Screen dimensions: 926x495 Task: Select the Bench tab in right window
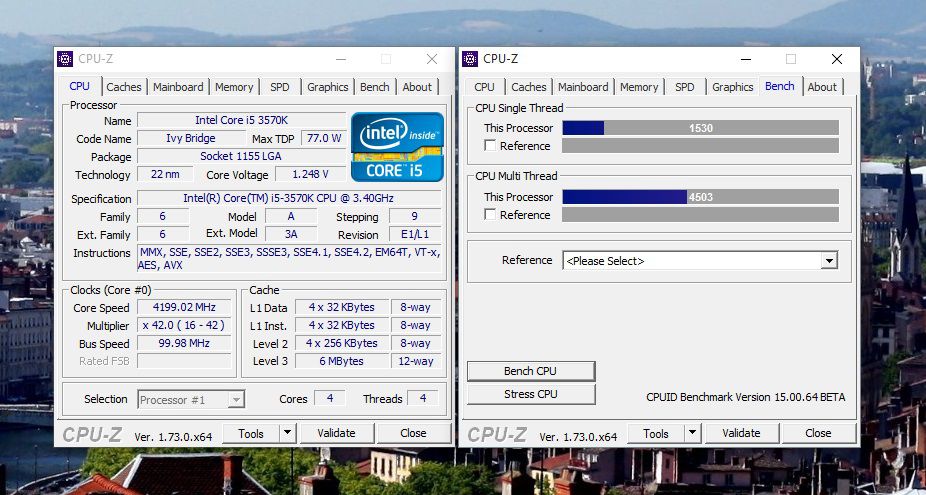click(780, 86)
